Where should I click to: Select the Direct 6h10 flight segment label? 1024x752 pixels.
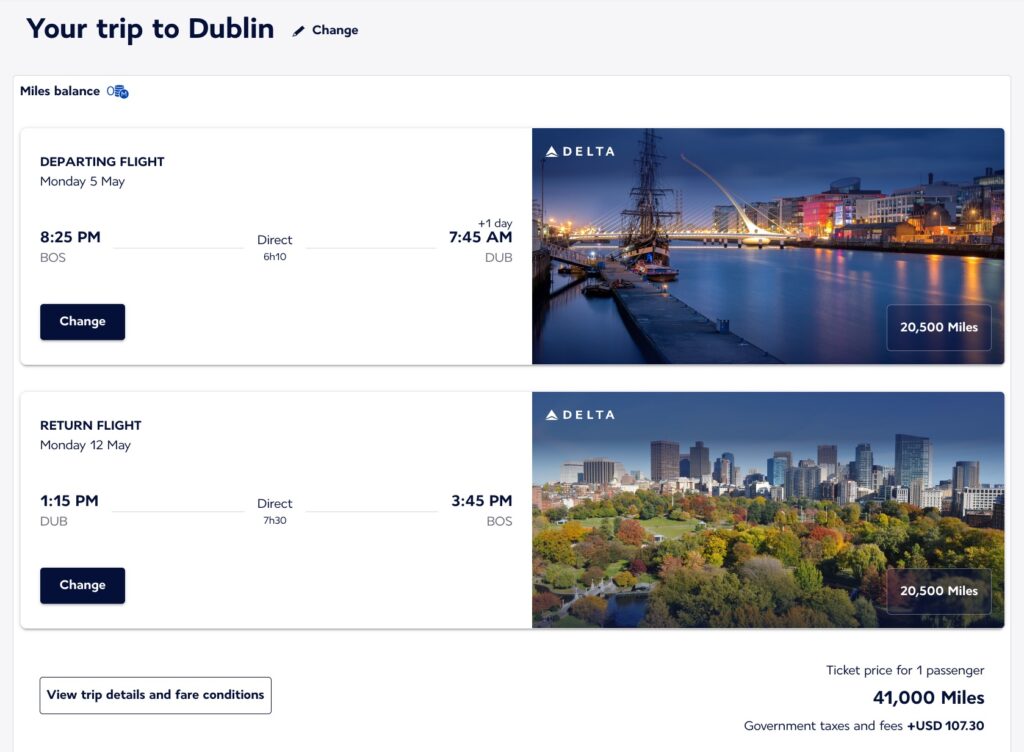(274, 246)
